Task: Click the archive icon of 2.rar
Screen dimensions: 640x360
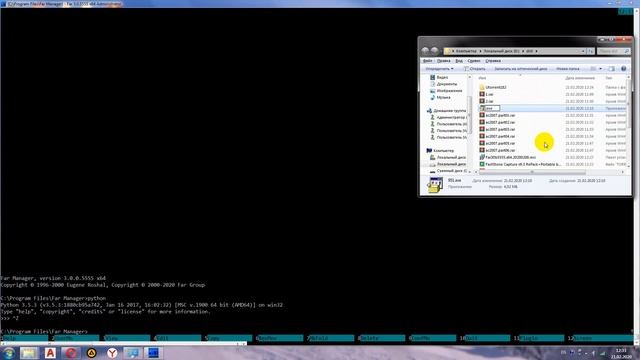Action: pyautogui.click(x=482, y=101)
